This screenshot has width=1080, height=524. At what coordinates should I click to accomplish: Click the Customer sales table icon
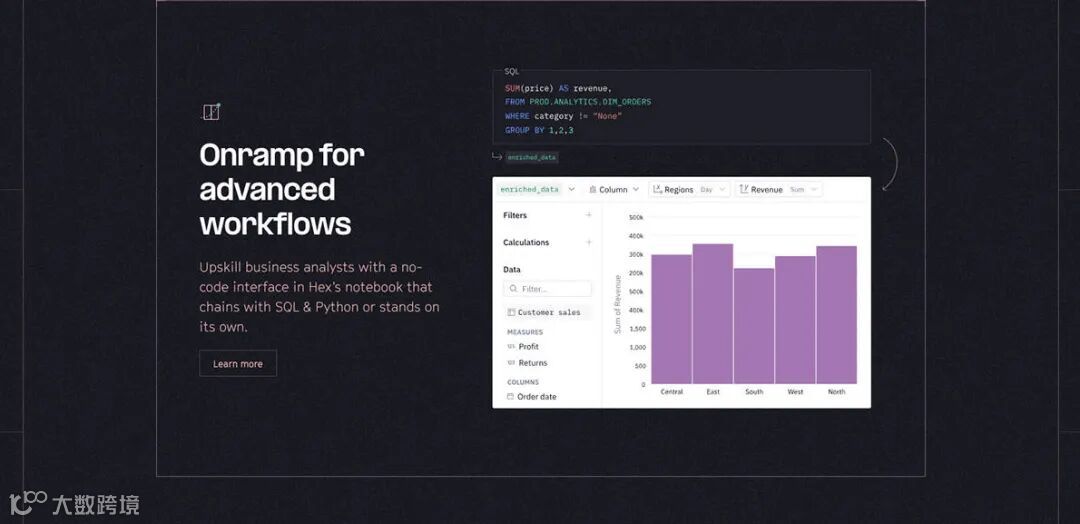click(x=511, y=313)
